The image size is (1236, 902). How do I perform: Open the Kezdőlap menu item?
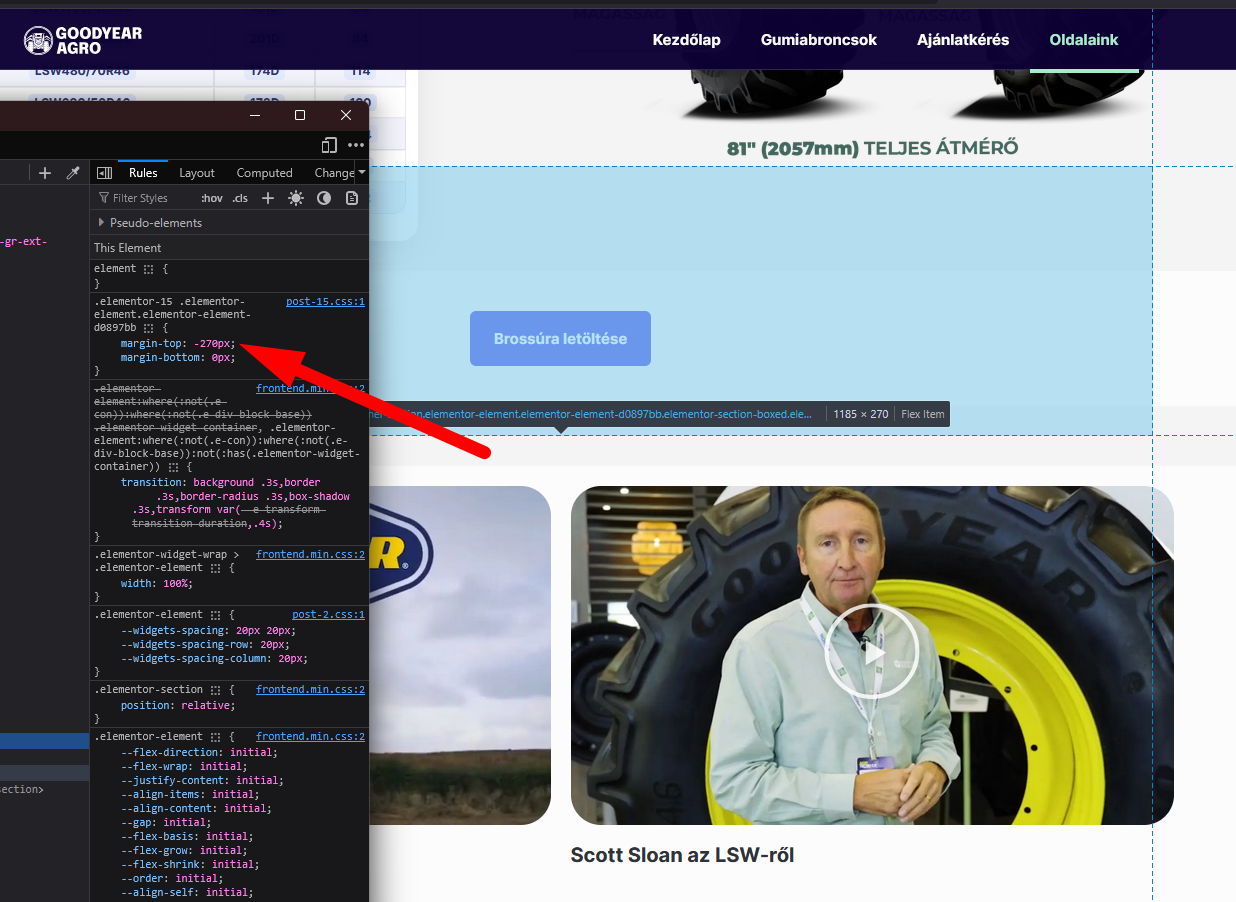pyautogui.click(x=686, y=40)
